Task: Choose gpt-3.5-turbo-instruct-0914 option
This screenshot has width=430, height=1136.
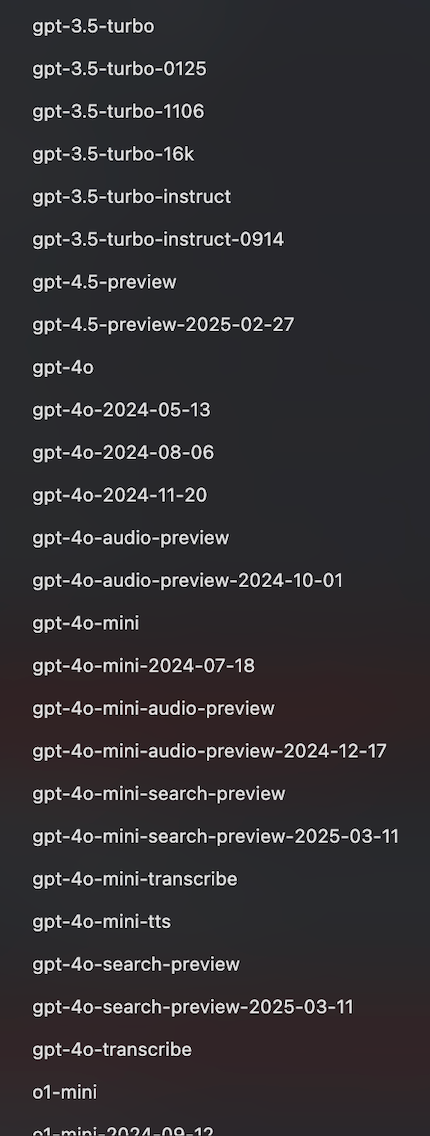Action: pyautogui.click(x=158, y=240)
